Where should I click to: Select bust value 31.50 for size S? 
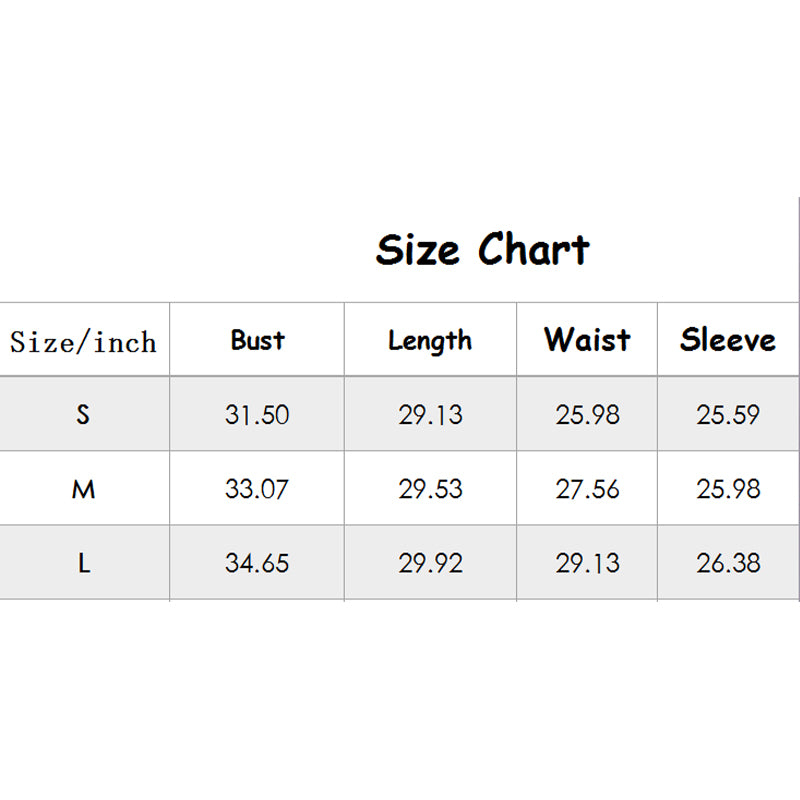[x=257, y=414]
